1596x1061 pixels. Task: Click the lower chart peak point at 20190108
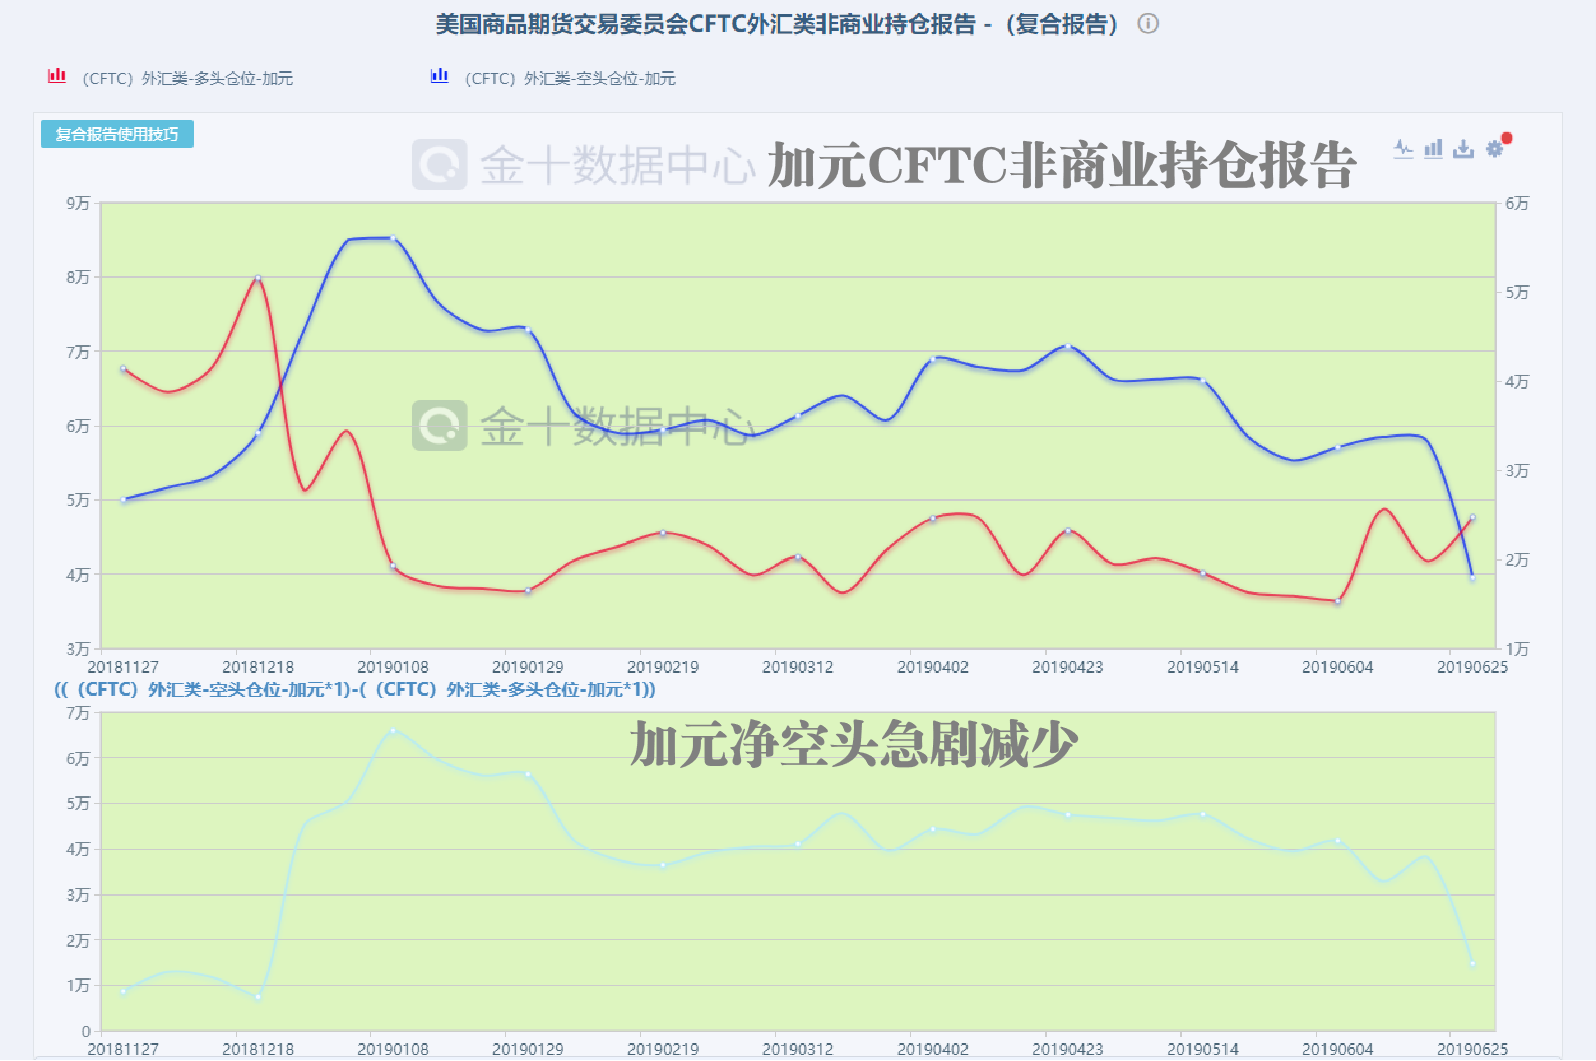[x=393, y=731]
